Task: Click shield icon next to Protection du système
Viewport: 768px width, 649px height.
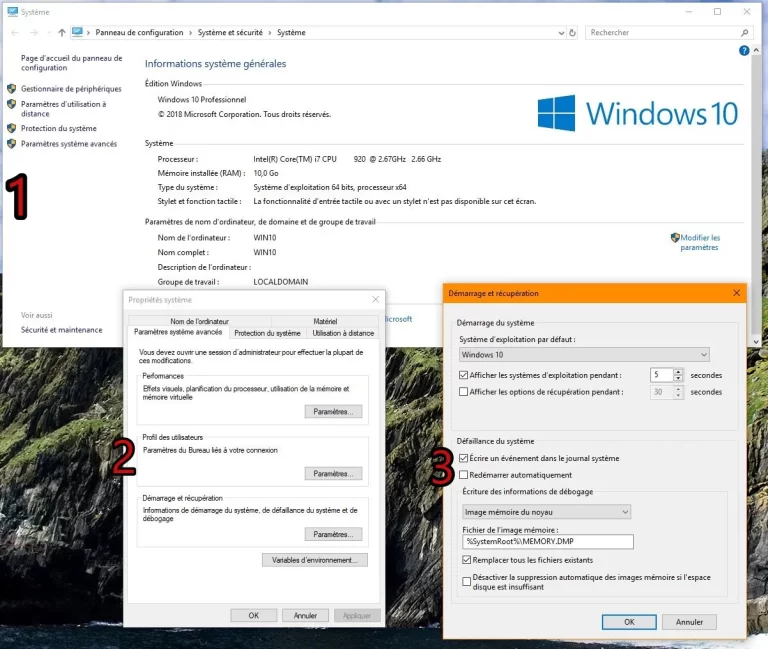Action: (x=12, y=128)
